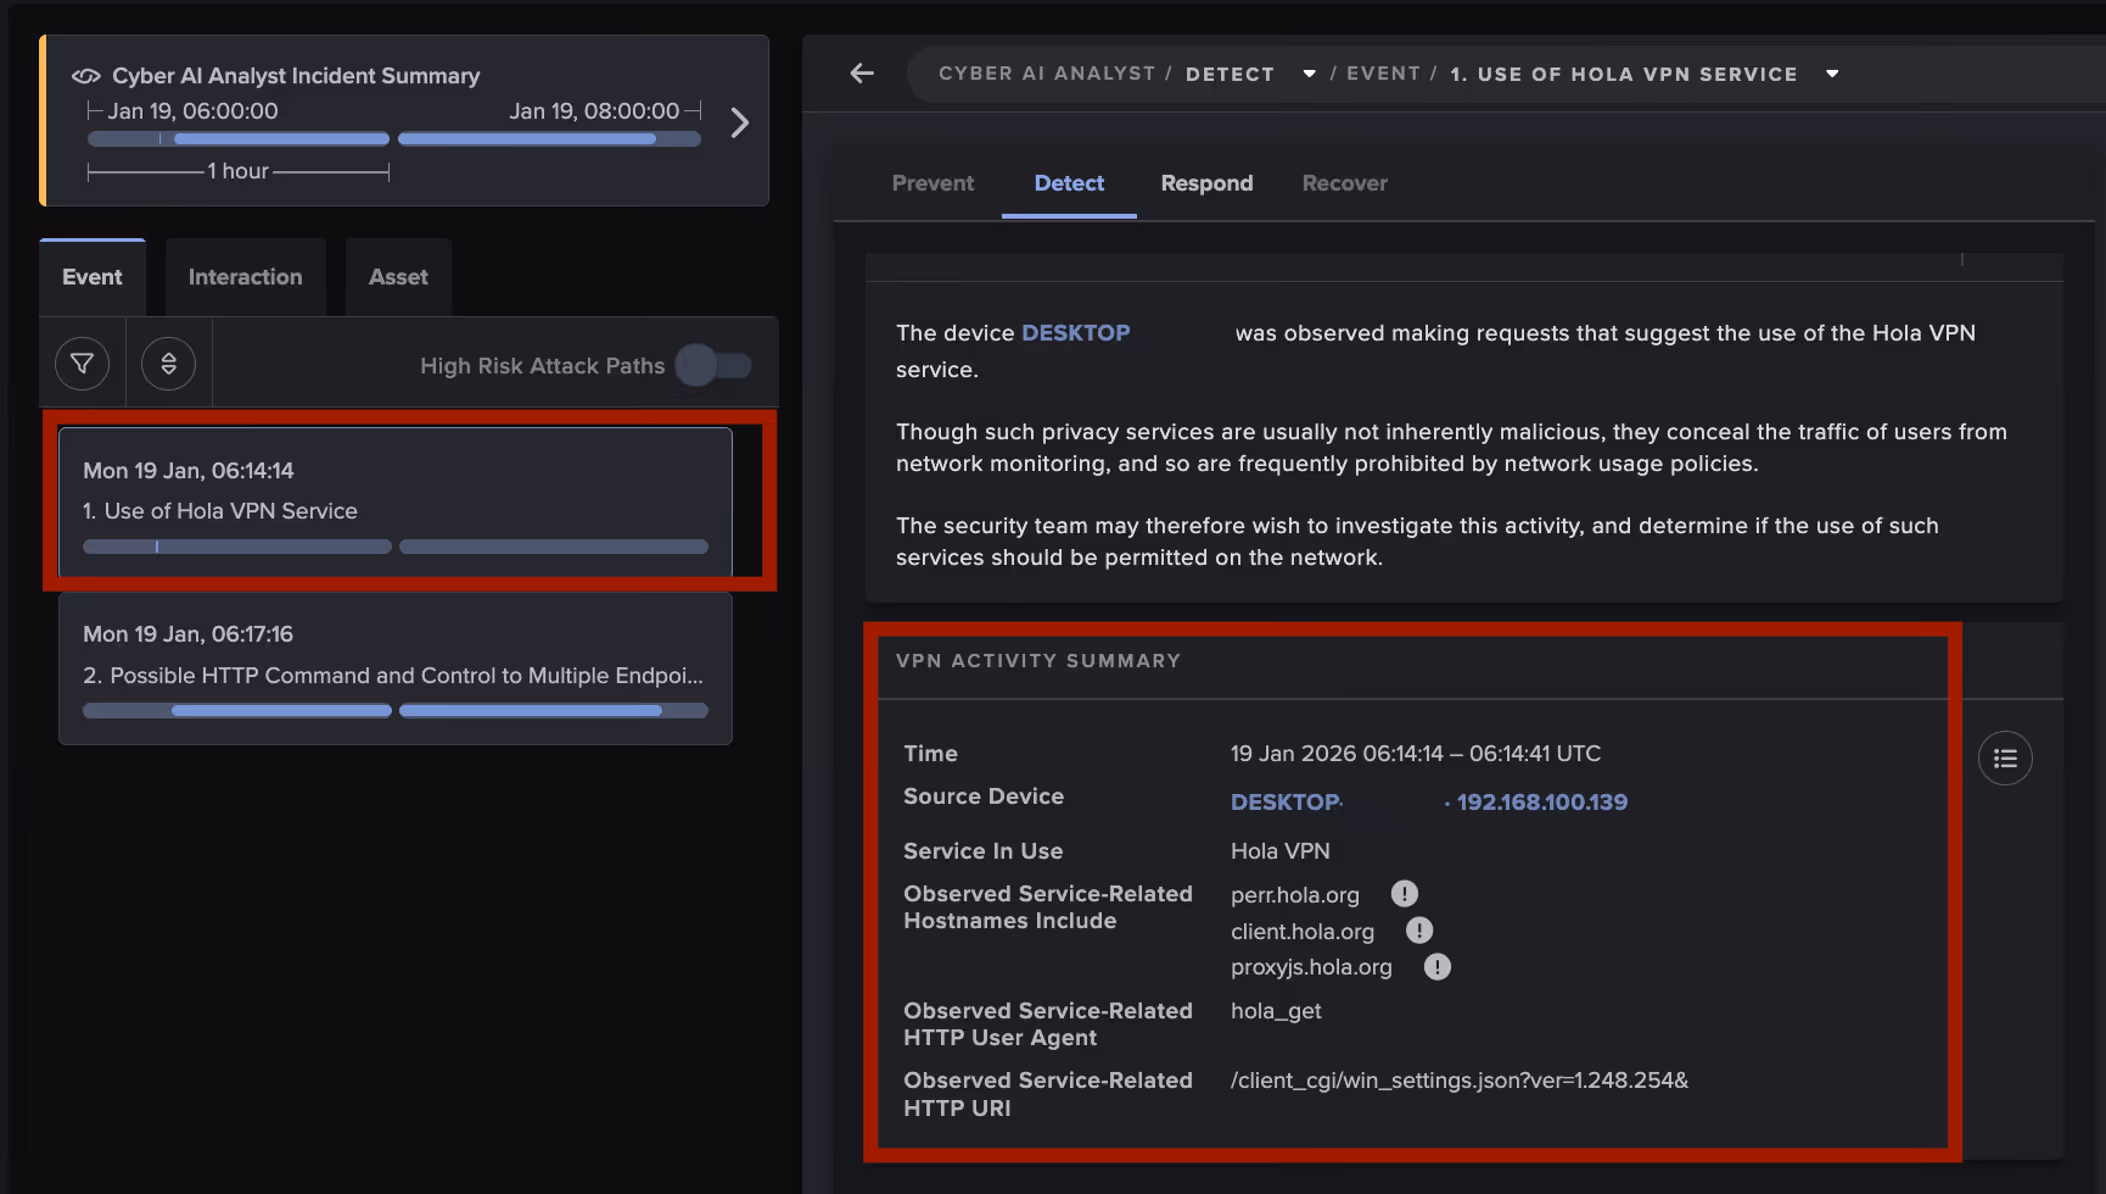This screenshot has height=1194, width=2106.
Task: Click the perr.hola.org hostname
Action: coord(1295,894)
